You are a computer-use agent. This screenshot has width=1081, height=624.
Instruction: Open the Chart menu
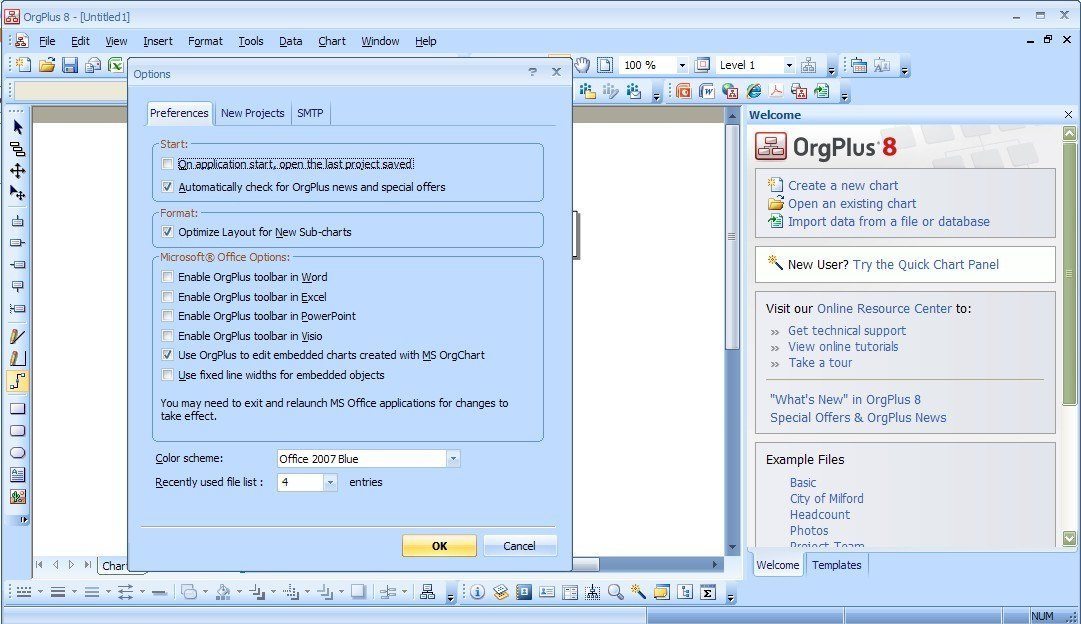point(332,41)
